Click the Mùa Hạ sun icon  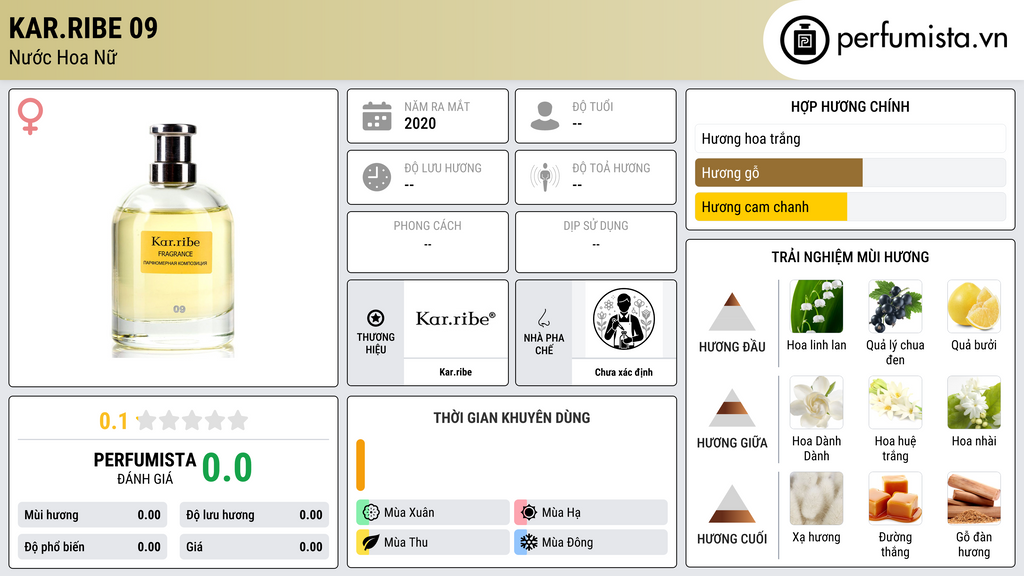[x=529, y=512]
